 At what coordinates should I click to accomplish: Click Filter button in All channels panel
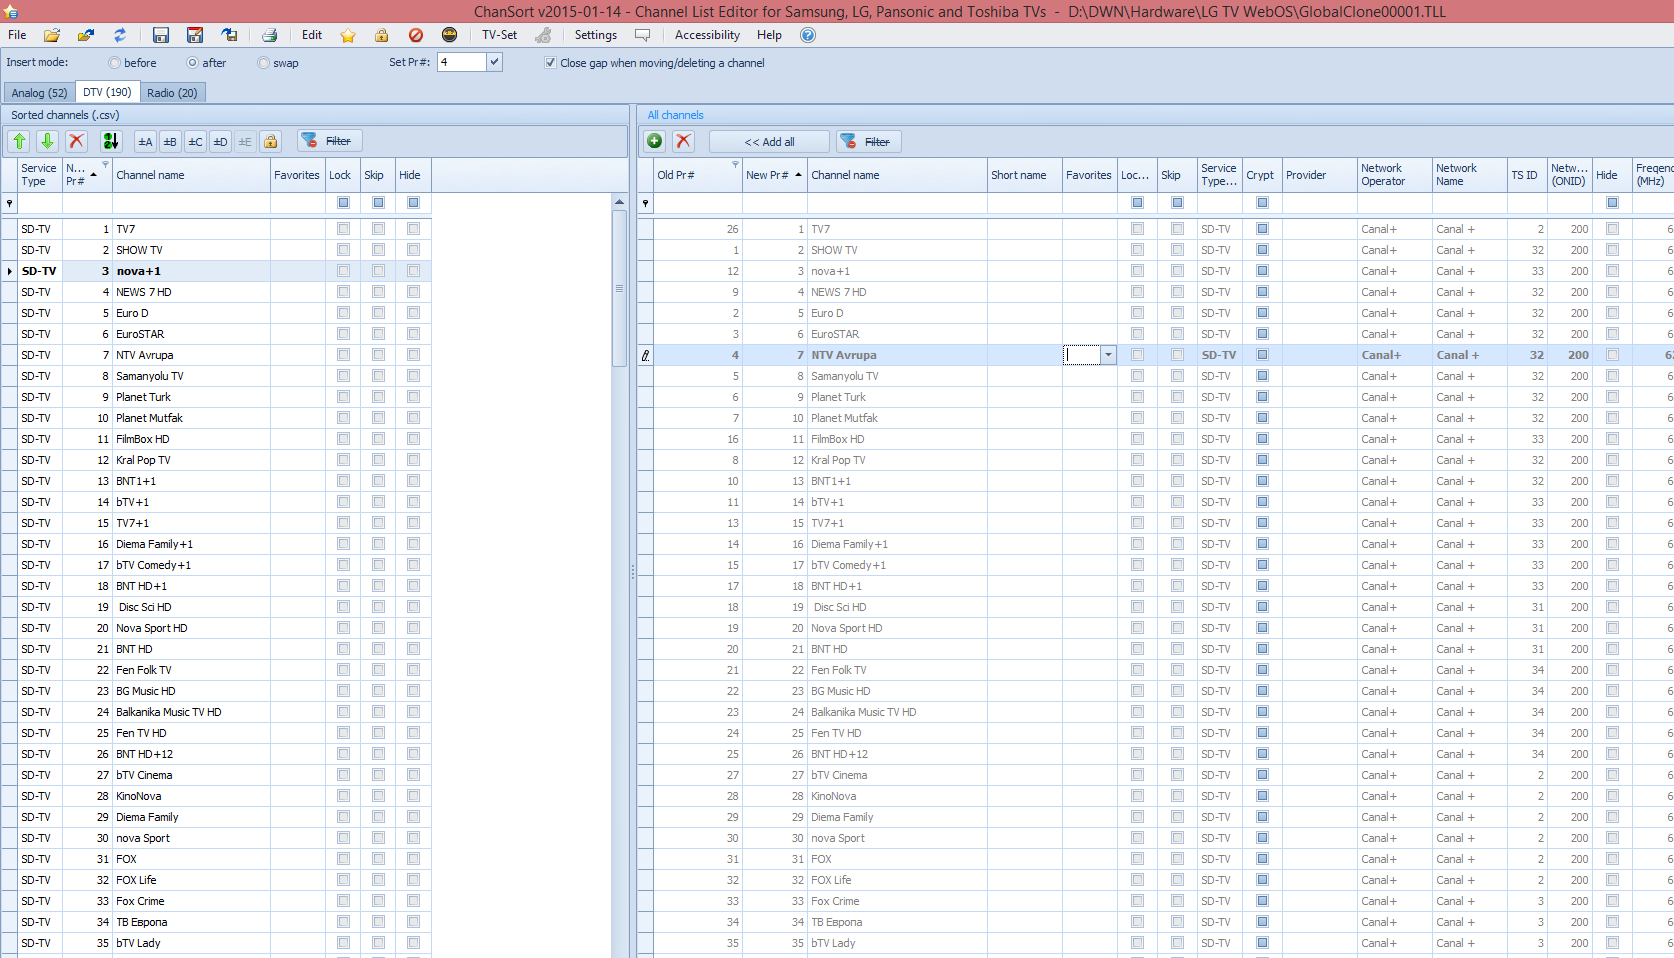click(x=867, y=142)
